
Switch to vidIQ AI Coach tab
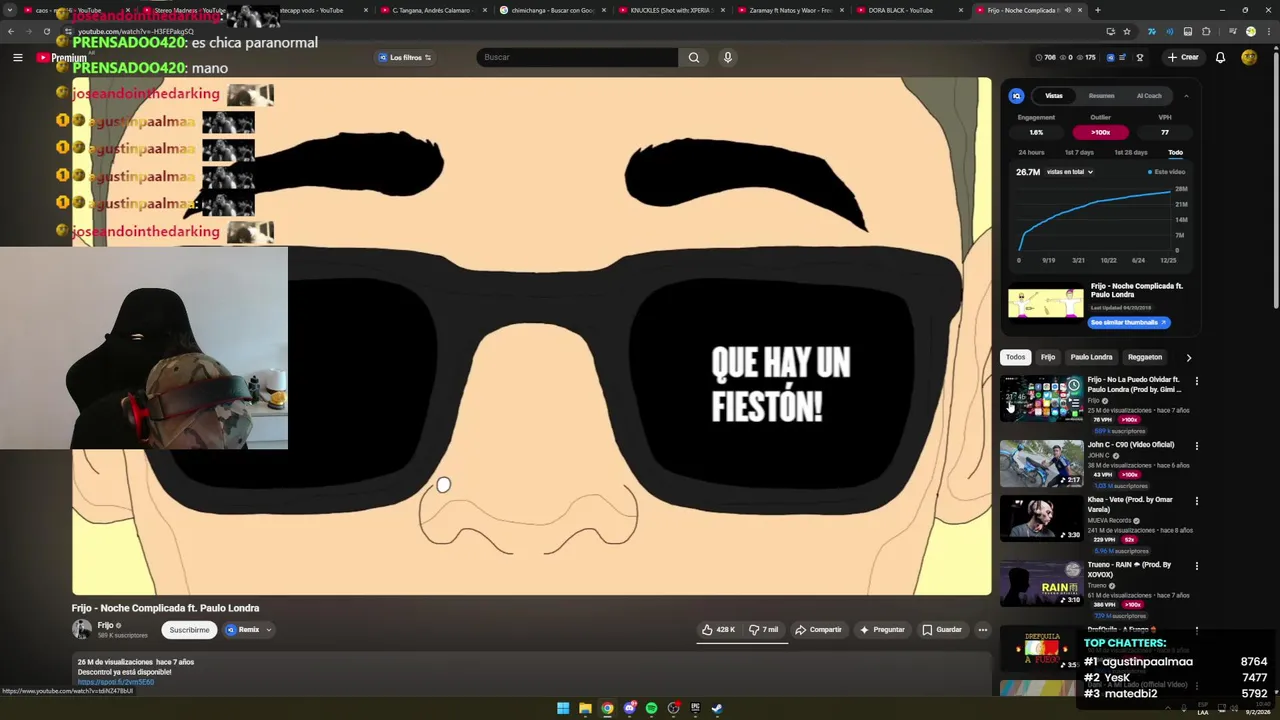pos(1149,96)
